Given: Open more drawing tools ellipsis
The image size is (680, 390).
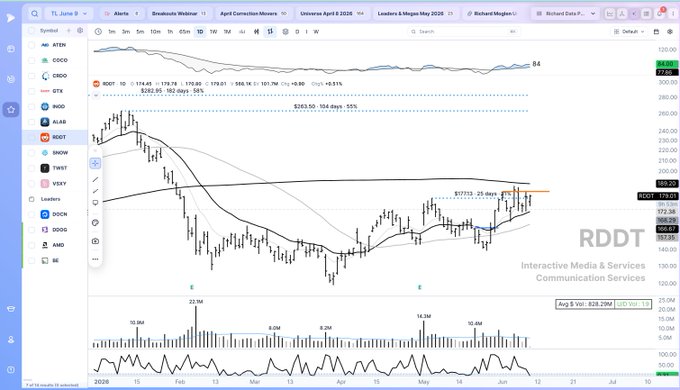Looking at the screenshot, I should tap(95, 259).
